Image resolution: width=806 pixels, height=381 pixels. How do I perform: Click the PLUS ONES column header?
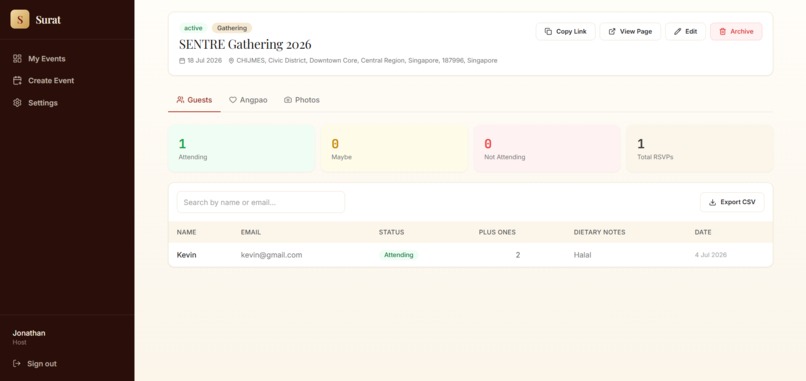[x=497, y=232]
